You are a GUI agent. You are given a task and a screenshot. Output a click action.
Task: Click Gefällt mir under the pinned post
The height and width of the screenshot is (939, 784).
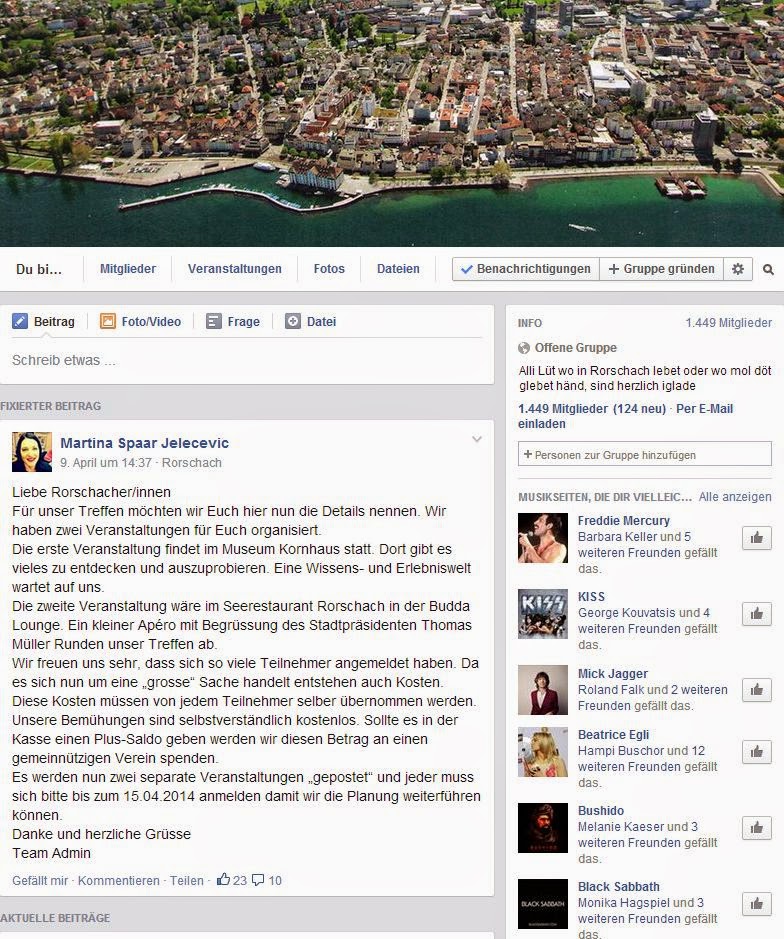pos(40,881)
